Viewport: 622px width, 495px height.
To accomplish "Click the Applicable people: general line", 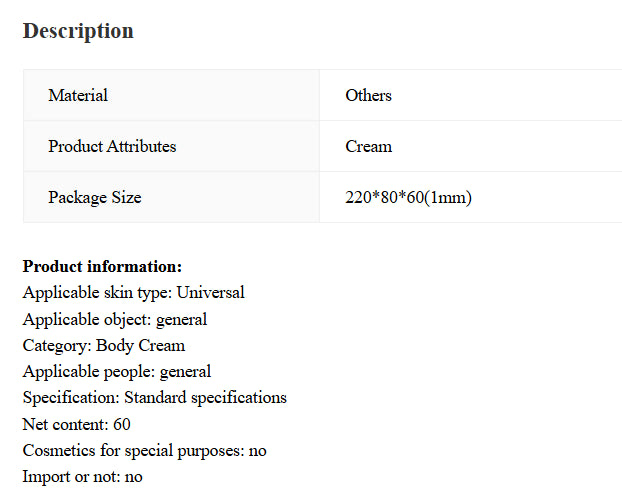I will pos(117,372).
